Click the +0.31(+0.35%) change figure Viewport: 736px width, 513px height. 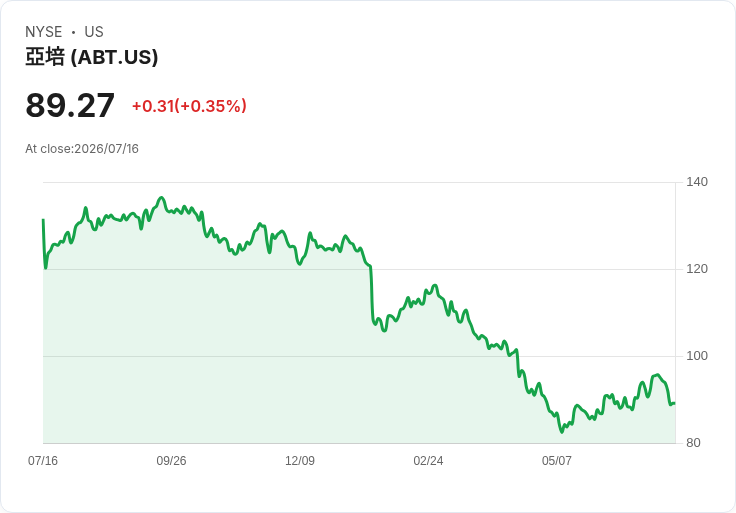(189, 106)
